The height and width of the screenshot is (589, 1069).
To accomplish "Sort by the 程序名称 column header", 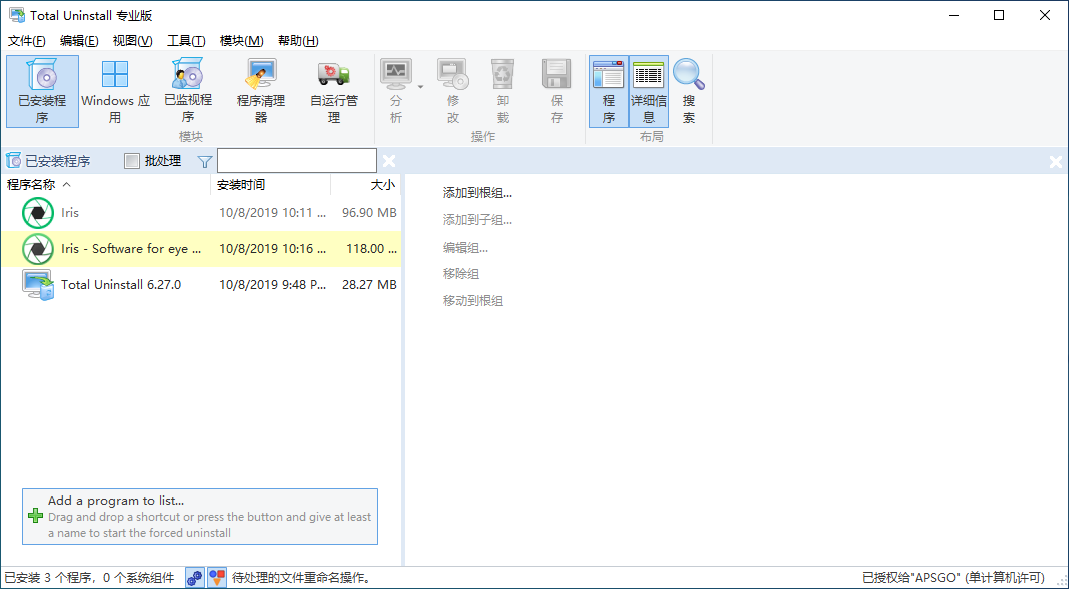I will [105, 184].
